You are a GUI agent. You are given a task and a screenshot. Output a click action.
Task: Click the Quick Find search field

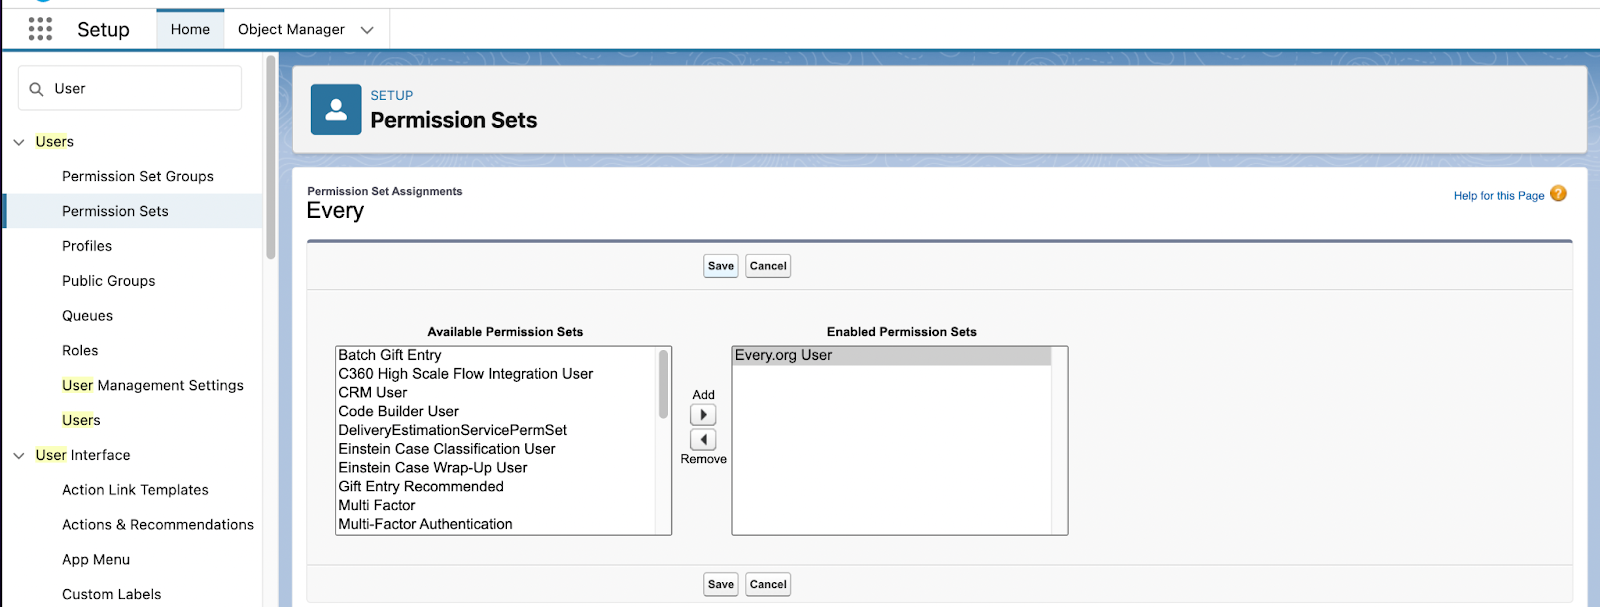click(x=130, y=88)
